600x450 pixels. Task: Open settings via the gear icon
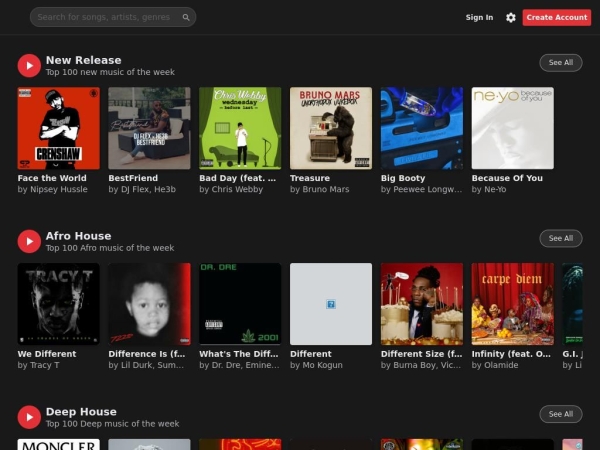[510, 18]
